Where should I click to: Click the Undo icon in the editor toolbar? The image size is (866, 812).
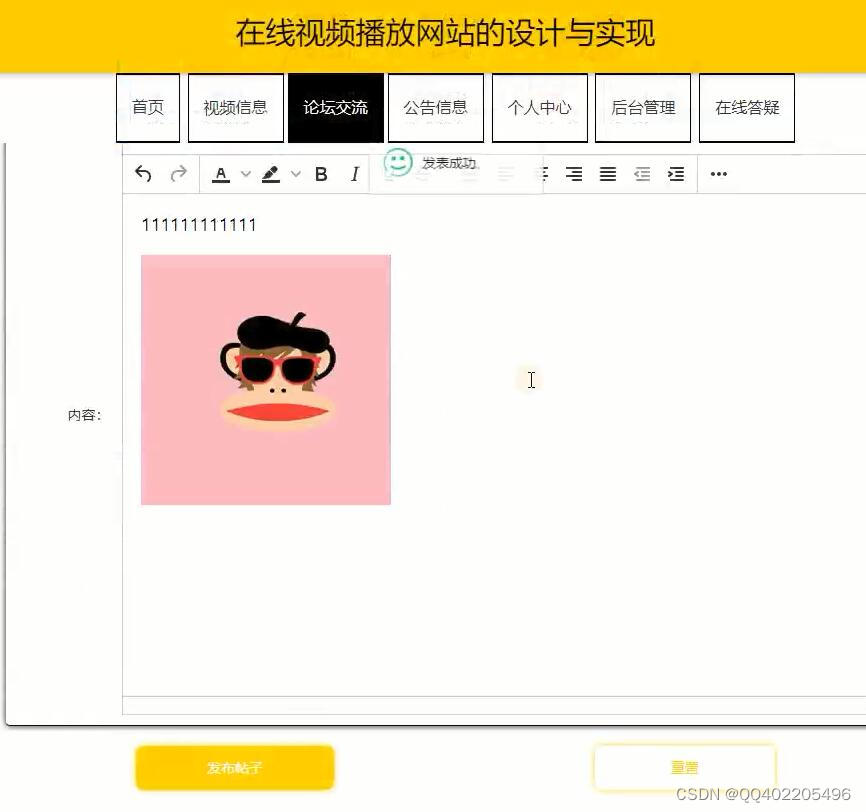point(142,174)
